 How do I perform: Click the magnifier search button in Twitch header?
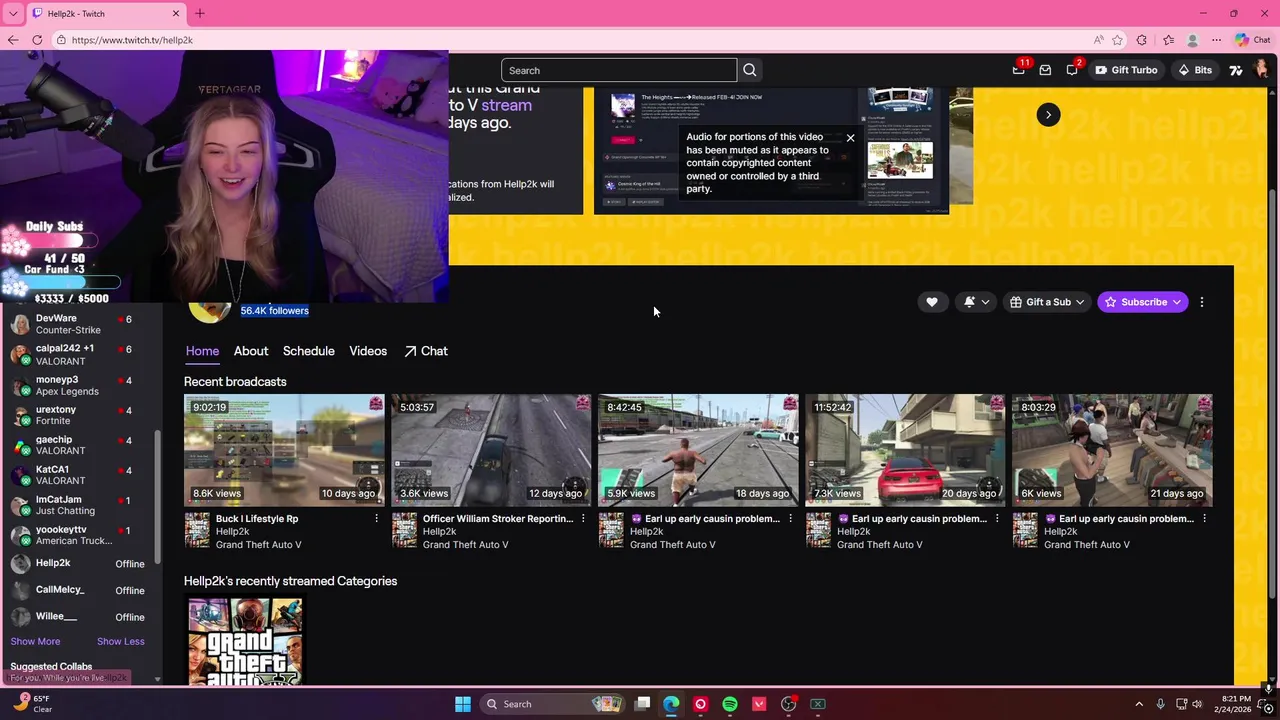pos(750,70)
